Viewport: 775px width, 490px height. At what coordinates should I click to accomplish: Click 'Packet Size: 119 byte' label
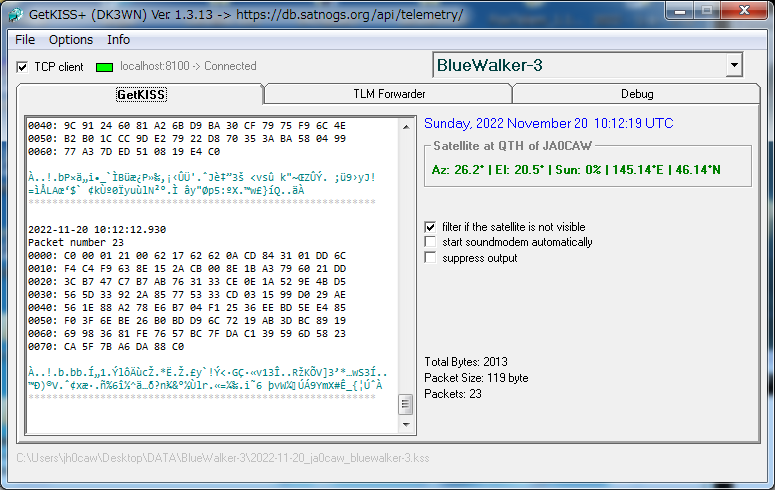pyautogui.click(x=476, y=378)
